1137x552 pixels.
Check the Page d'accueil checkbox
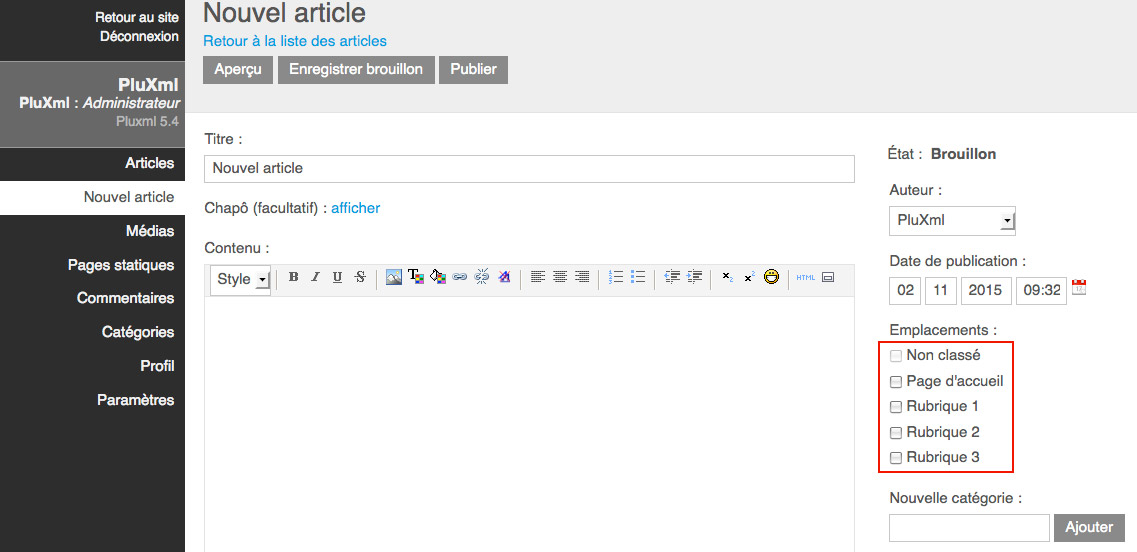pyautogui.click(x=896, y=381)
